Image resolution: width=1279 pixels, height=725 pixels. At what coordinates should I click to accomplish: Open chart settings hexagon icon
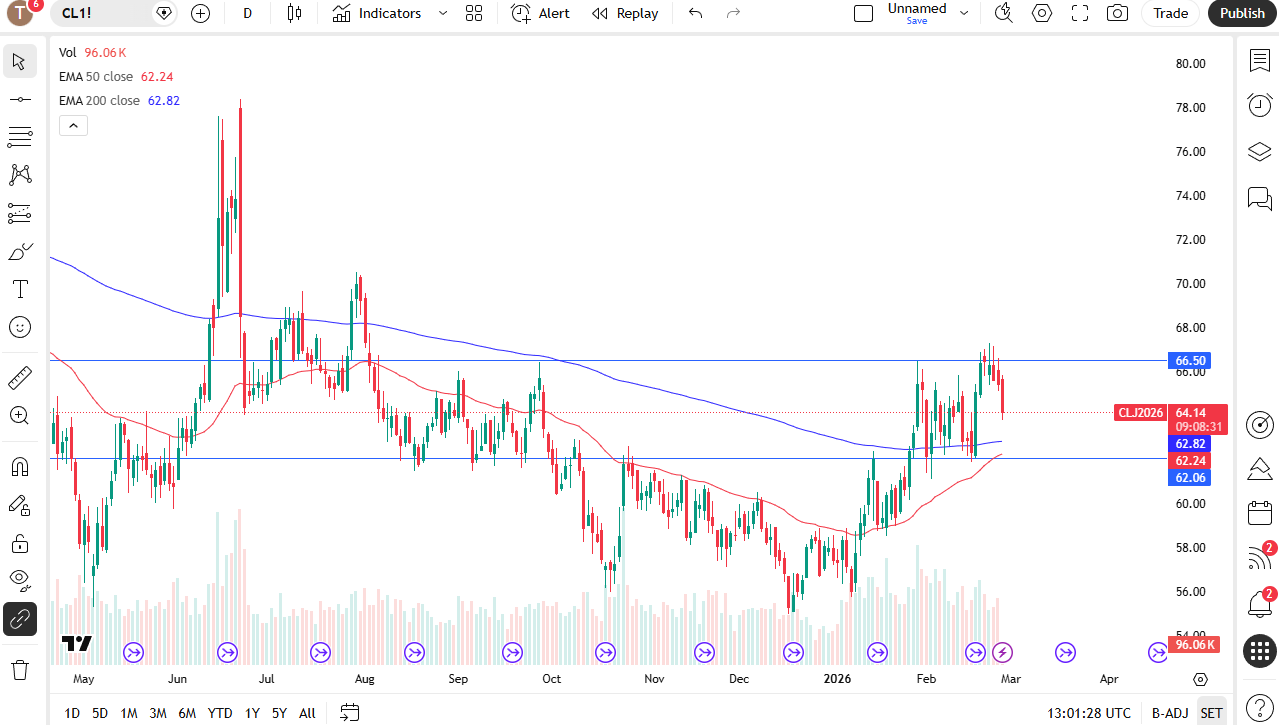pos(1042,13)
